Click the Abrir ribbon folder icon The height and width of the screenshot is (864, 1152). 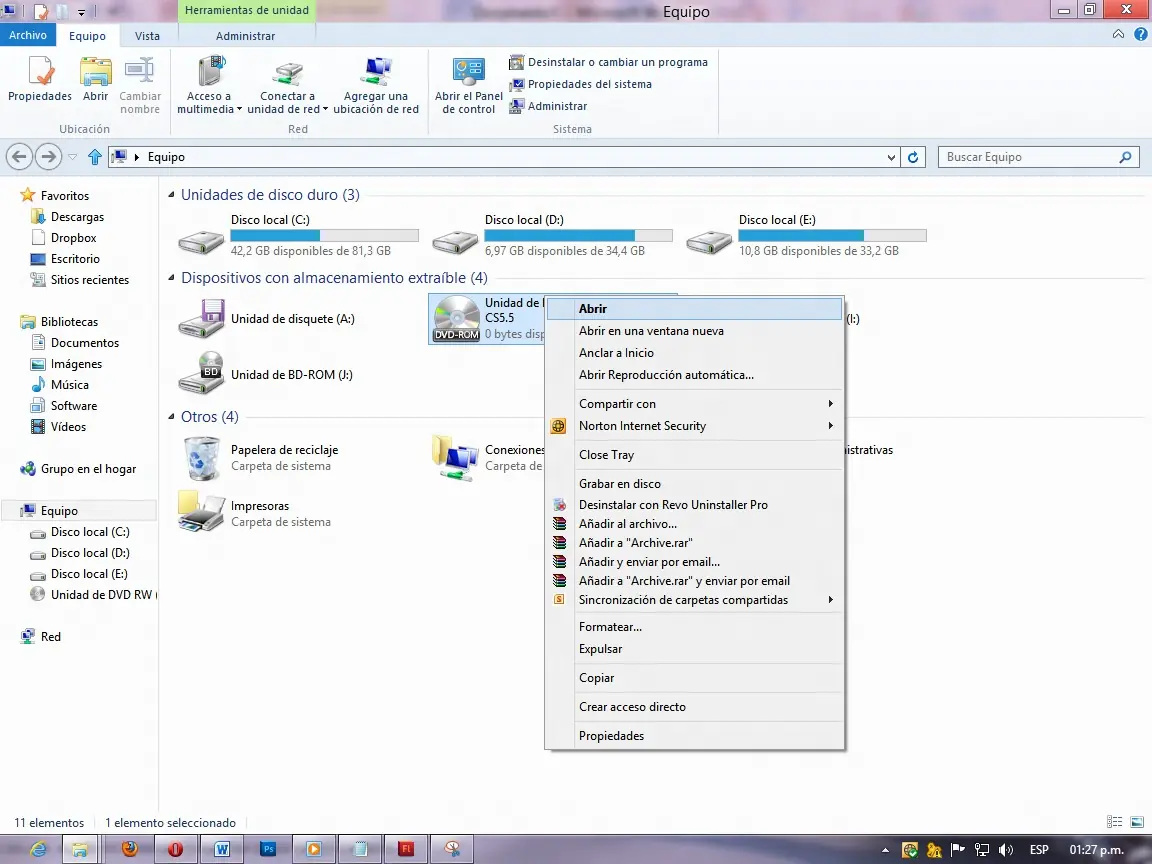tap(96, 72)
